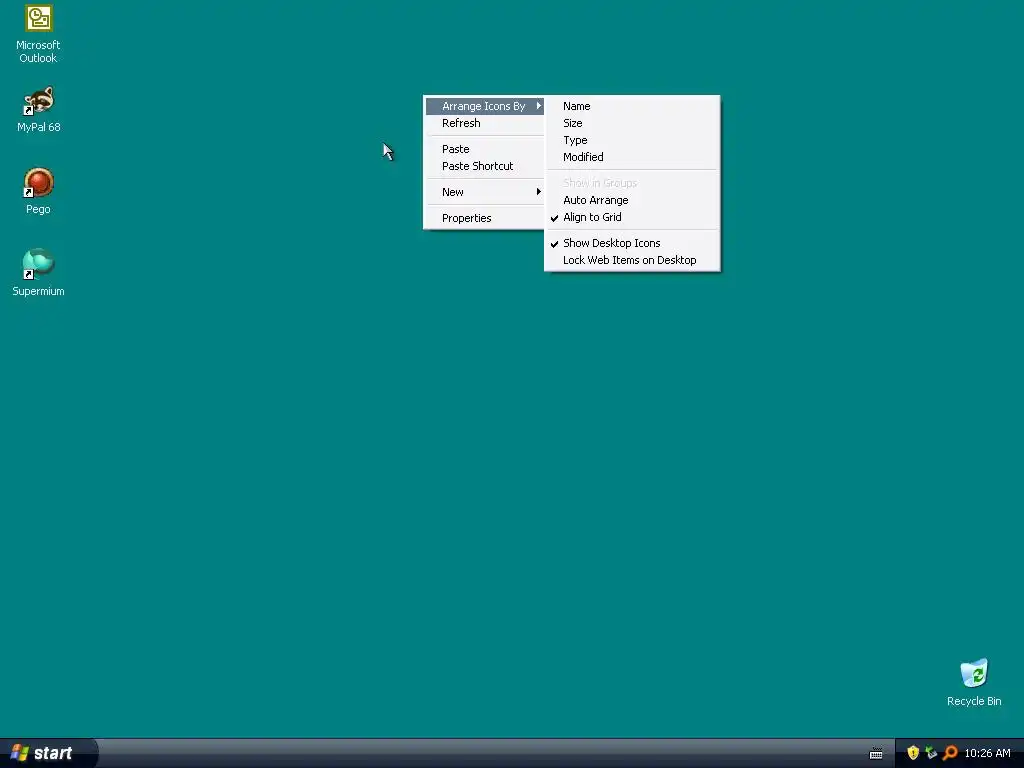Select the Pego desktop shortcut
Screen dimensions: 1024x768
pos(38,191)
